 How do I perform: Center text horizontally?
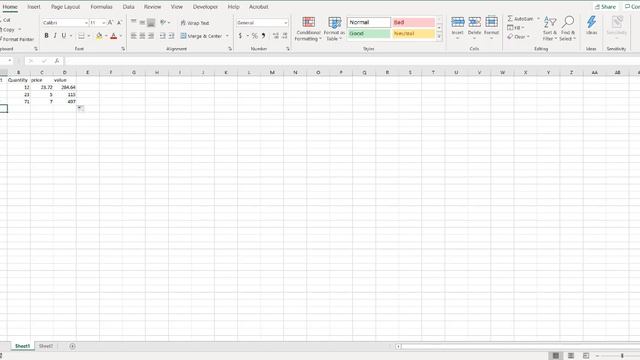coord(142,36)
